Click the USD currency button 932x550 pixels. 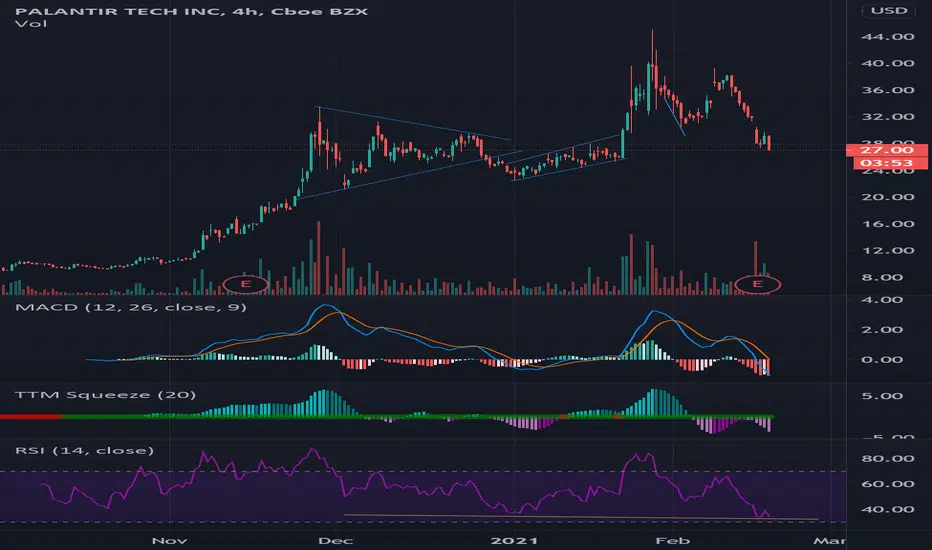[889, 11]
